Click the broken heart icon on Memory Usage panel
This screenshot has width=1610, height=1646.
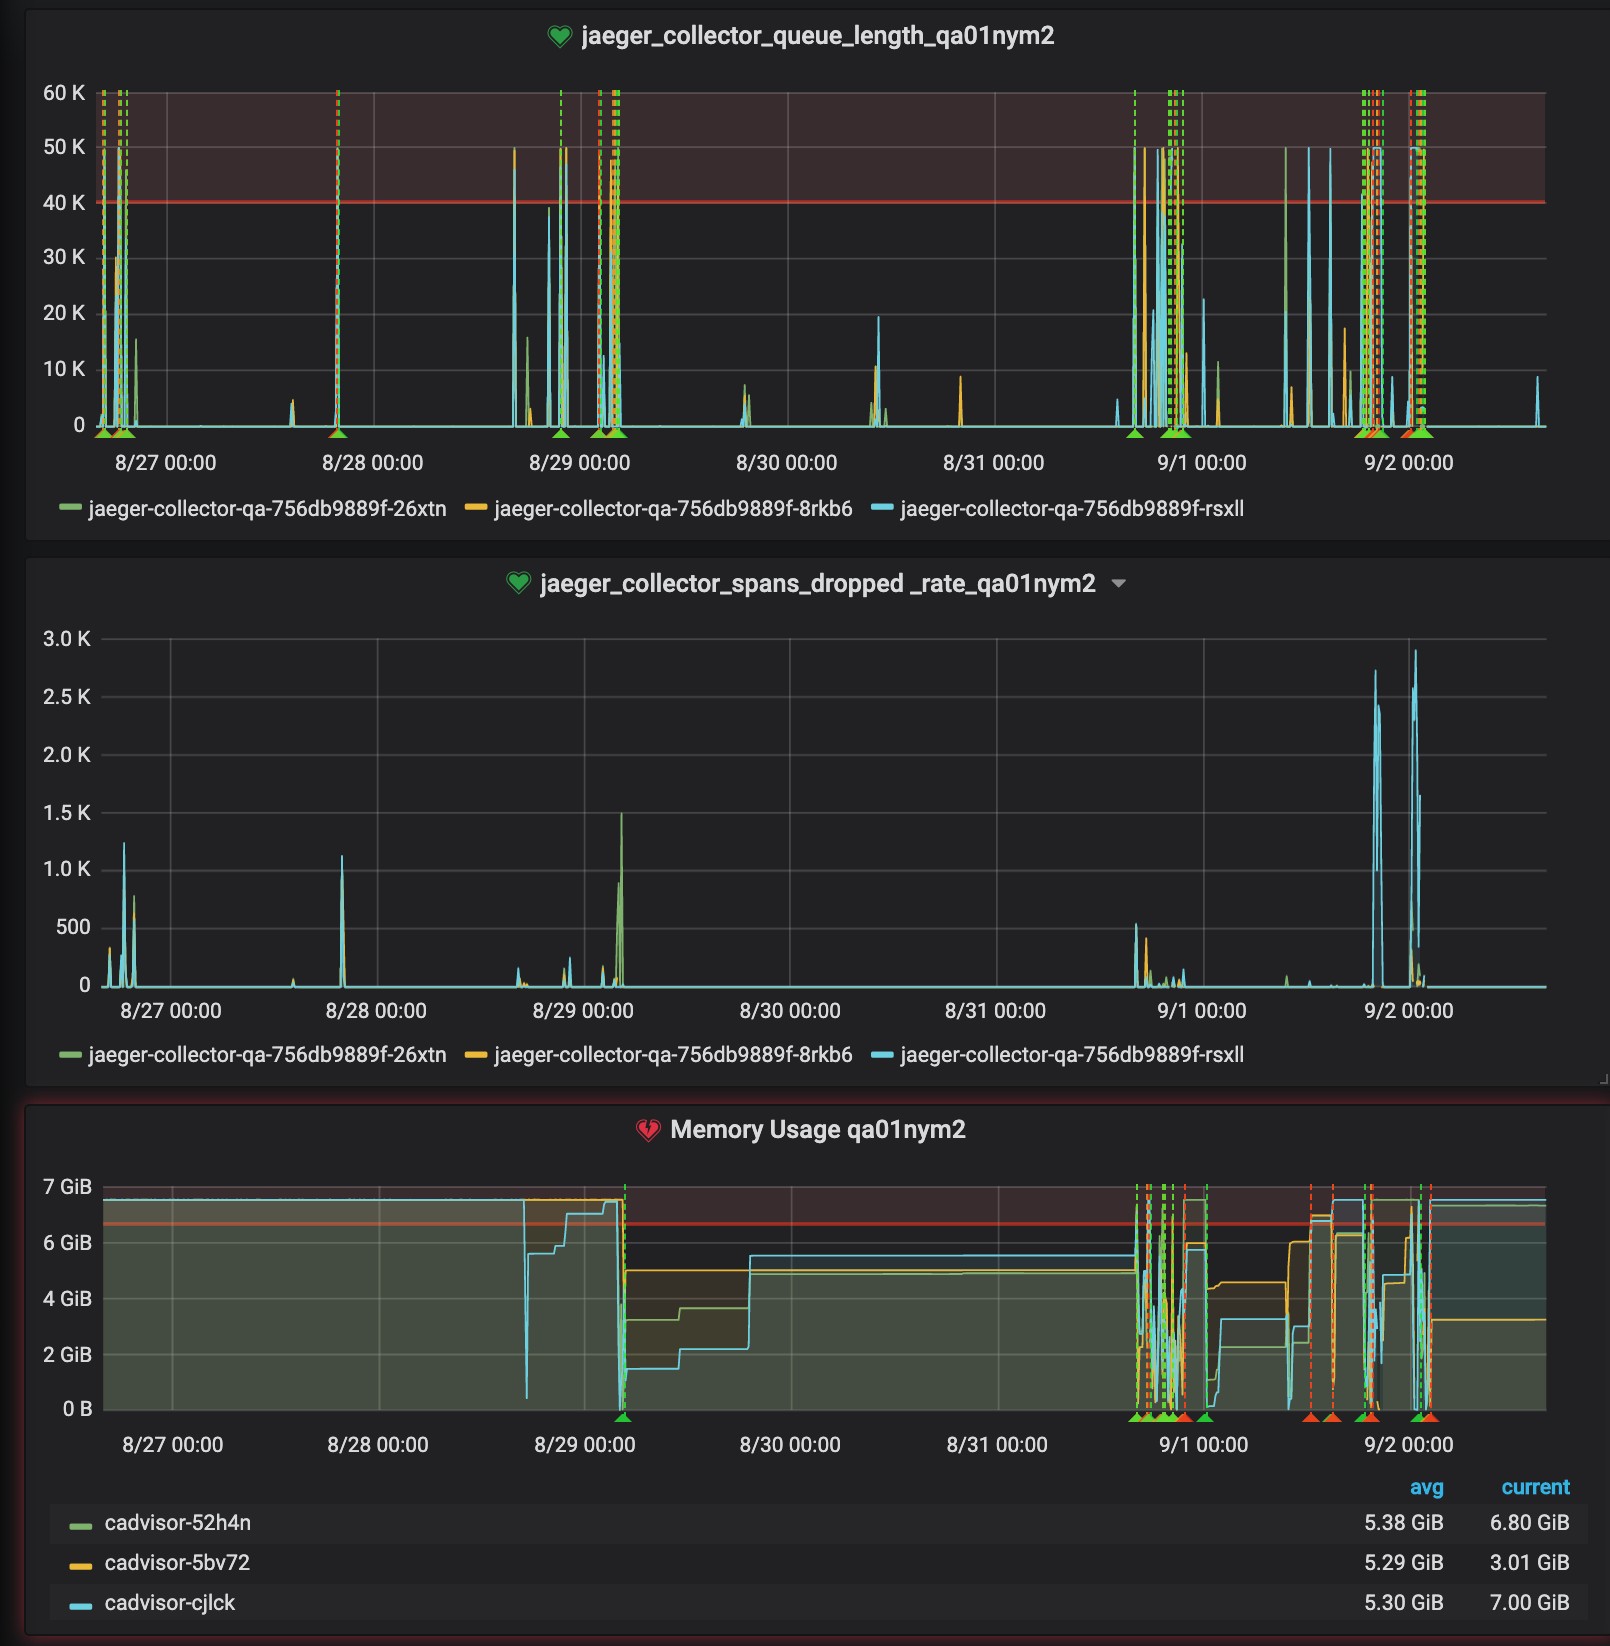point(648,1130)
